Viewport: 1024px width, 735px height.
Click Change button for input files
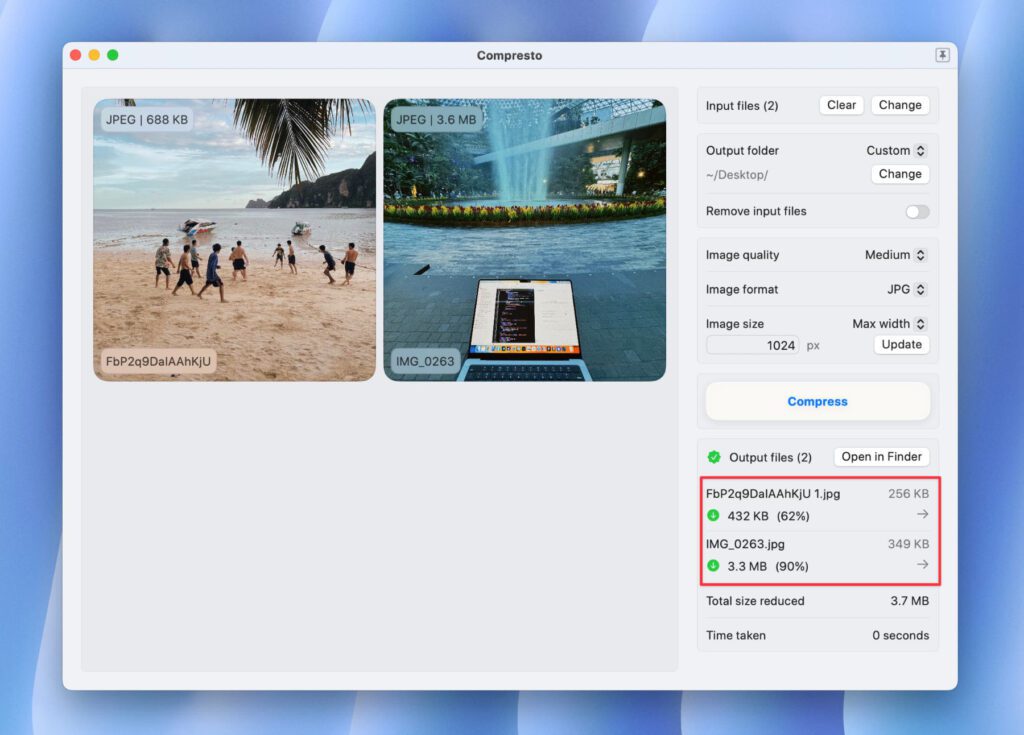point(900,105)
